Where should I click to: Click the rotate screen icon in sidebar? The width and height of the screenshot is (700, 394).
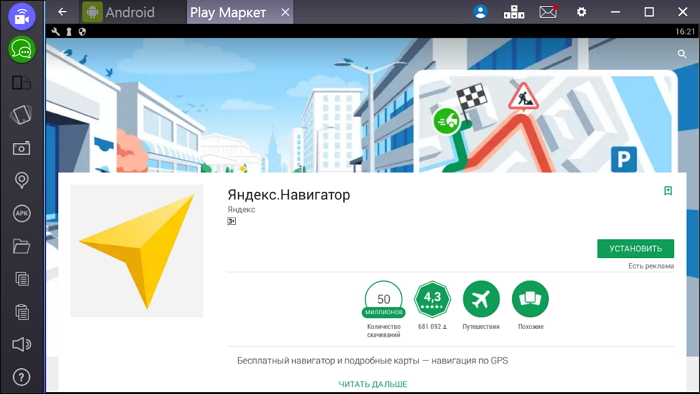click(21, 115)
